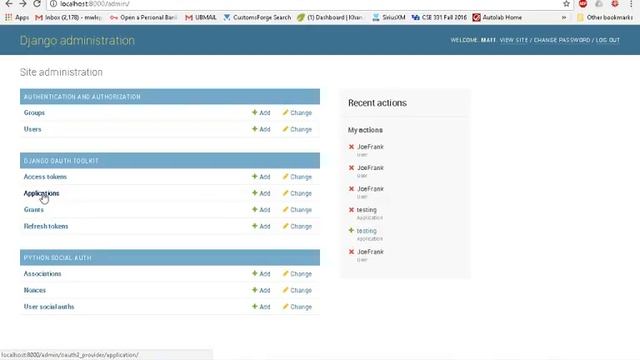Open Applications model list
This screenshot has width=640, height=360.
(41, 193)
